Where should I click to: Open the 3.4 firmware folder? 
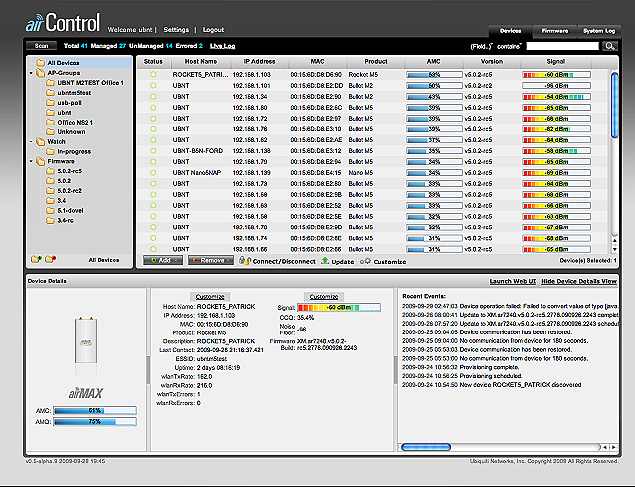(x=56, y=200)
